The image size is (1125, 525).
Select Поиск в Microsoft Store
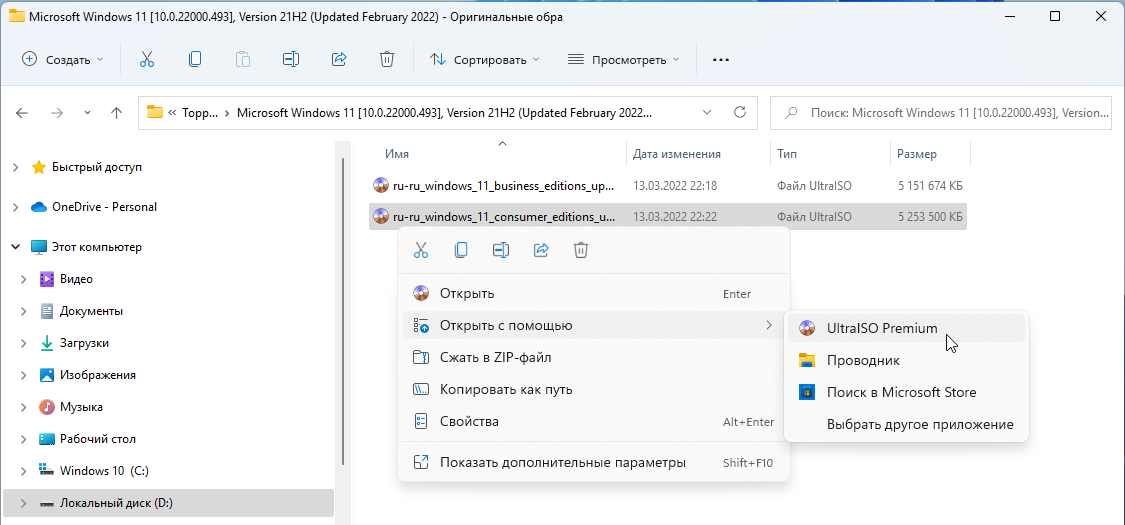point(906,392)
